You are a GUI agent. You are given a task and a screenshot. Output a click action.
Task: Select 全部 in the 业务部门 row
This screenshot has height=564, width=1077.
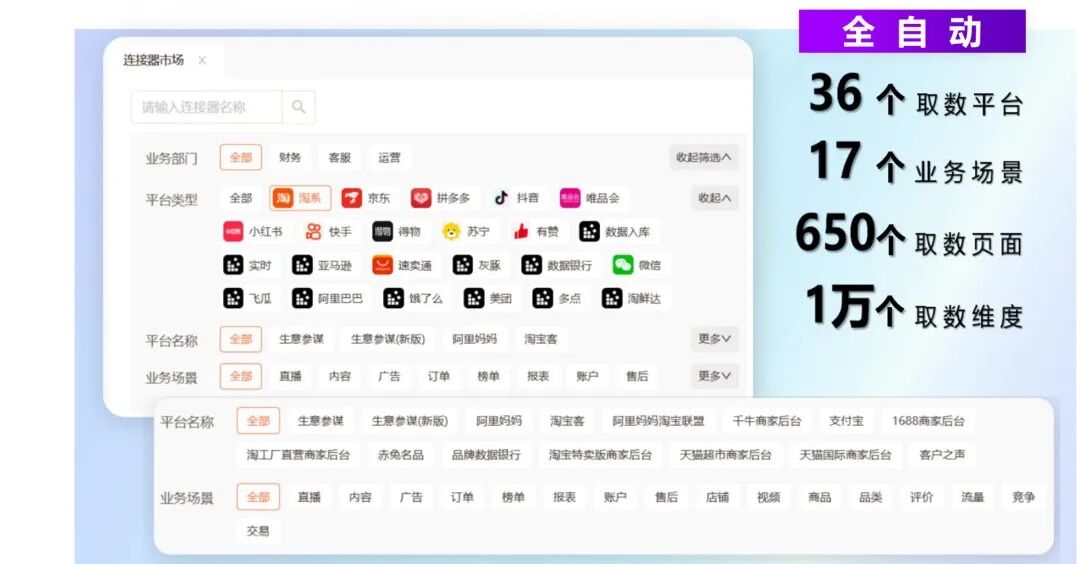(x=241, y=157)
